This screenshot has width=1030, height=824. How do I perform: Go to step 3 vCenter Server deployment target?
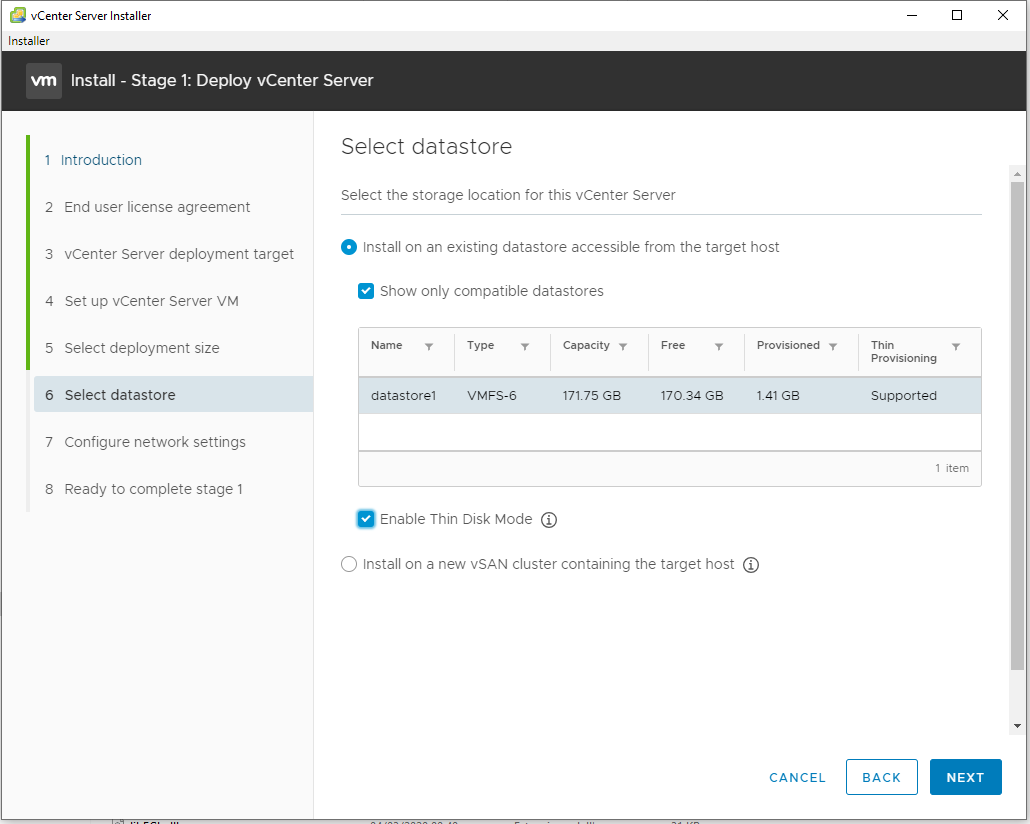[x=169, y=254]
